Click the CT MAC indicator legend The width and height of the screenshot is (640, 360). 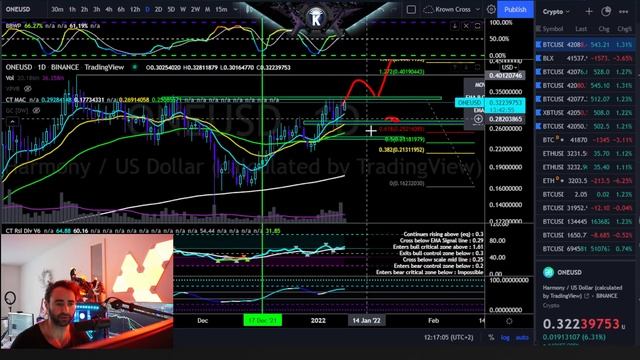(x=16, y=100)
